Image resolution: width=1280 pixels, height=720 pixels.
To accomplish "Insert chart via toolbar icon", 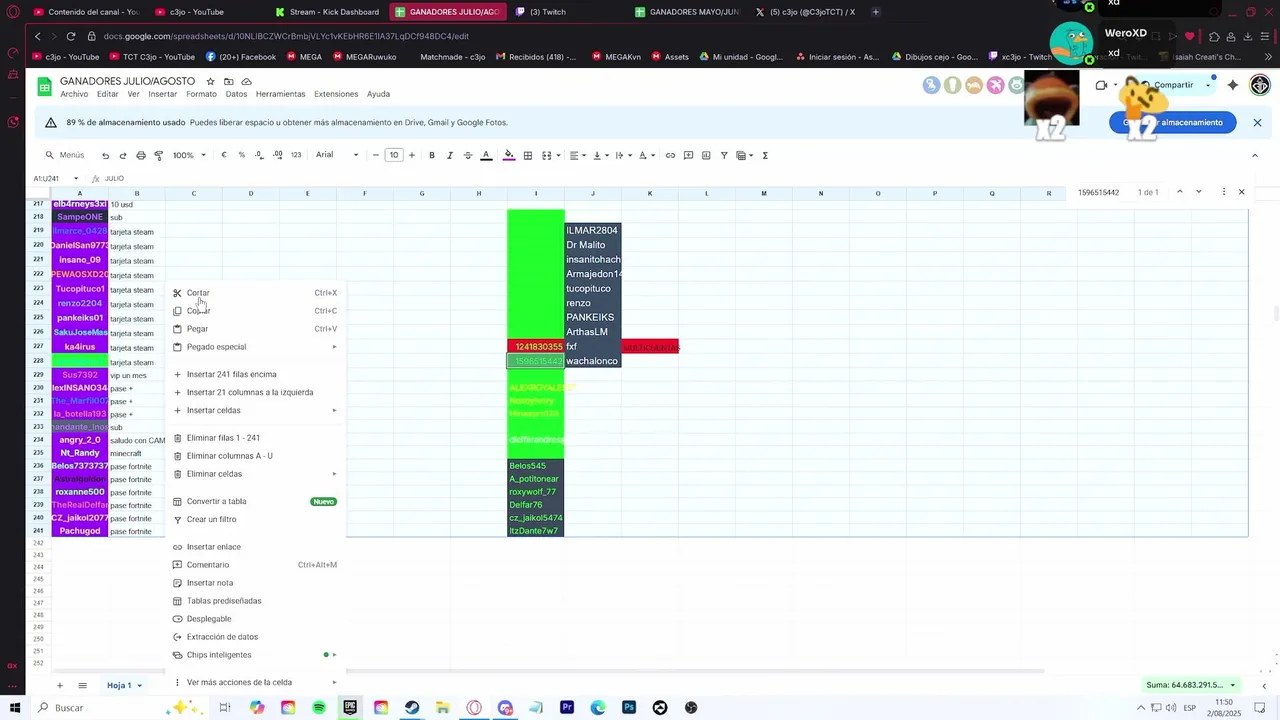I will point(706,155).
